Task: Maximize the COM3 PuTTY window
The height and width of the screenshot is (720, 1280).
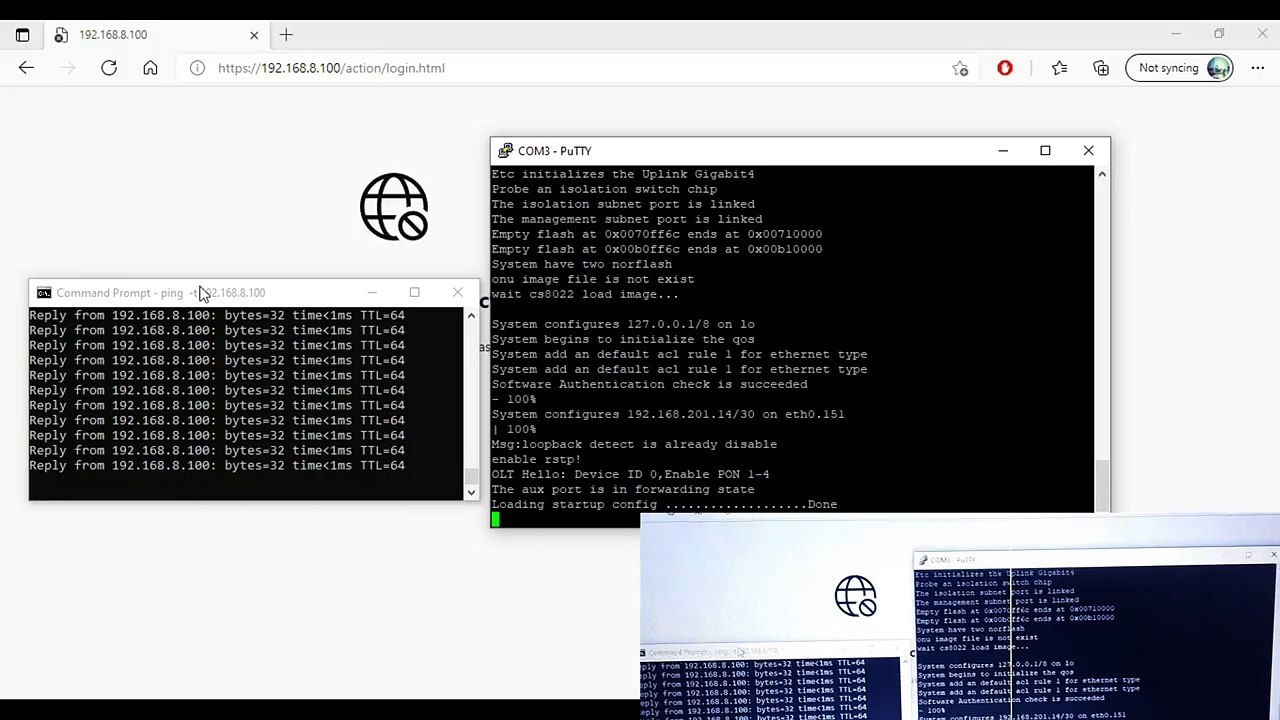Action: click(1045, 151)
